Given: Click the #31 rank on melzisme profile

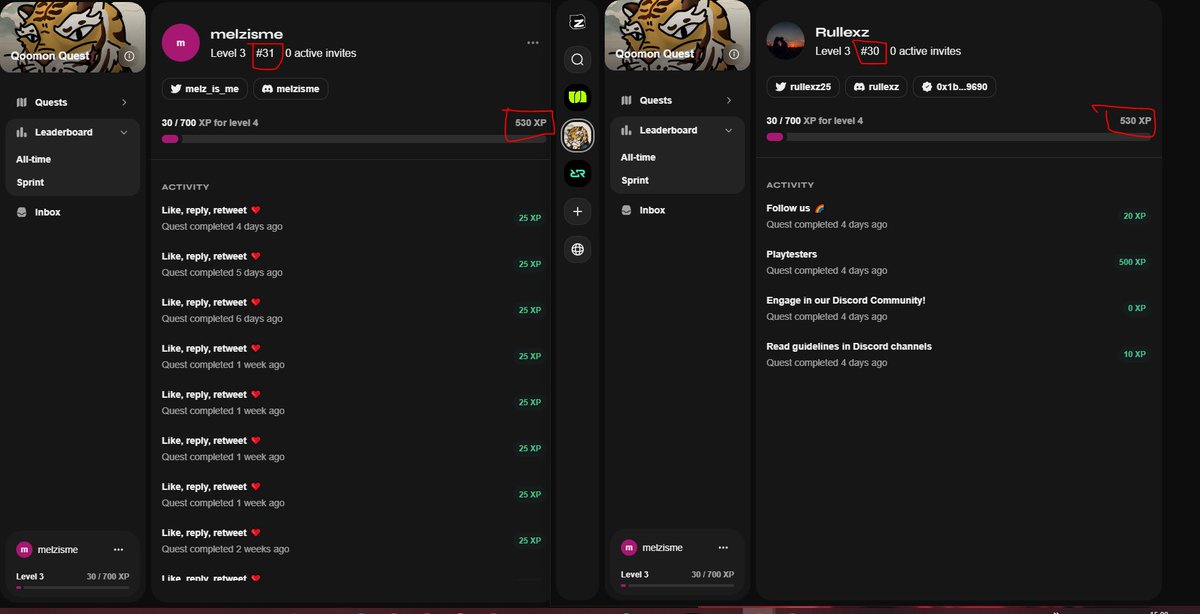Looking at the screenshot, I should click(265, 53).
